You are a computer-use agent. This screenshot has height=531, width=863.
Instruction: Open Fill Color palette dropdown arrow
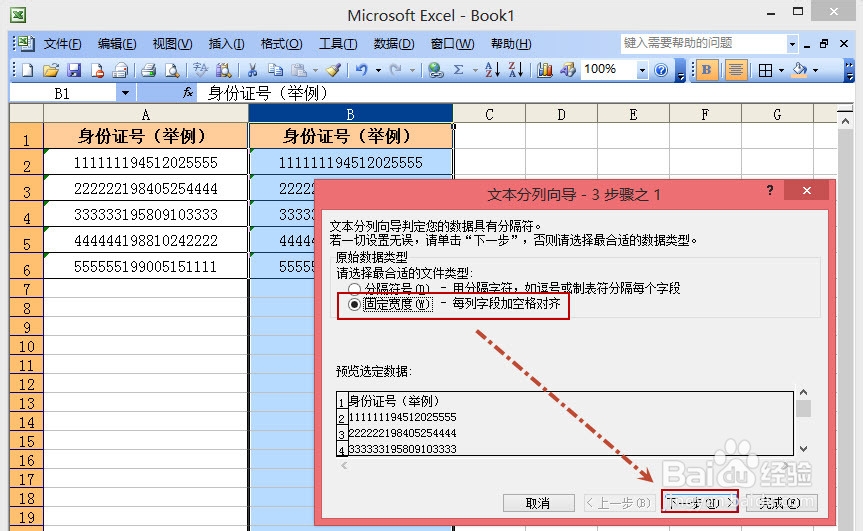coord(816,70)
